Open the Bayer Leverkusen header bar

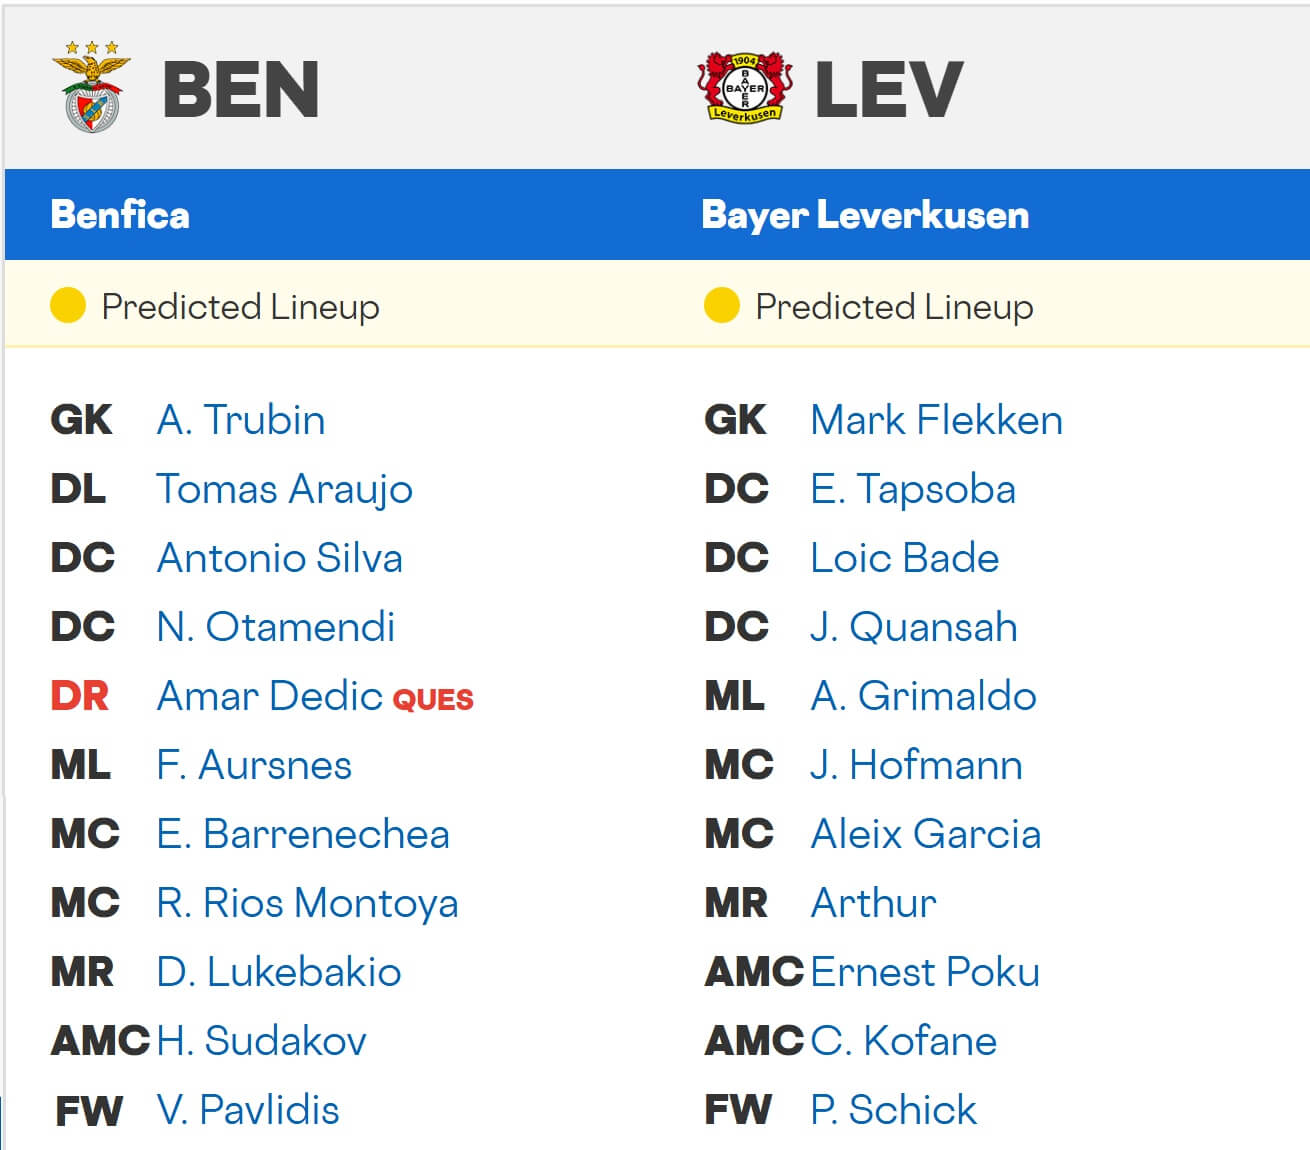pos(865,215)
